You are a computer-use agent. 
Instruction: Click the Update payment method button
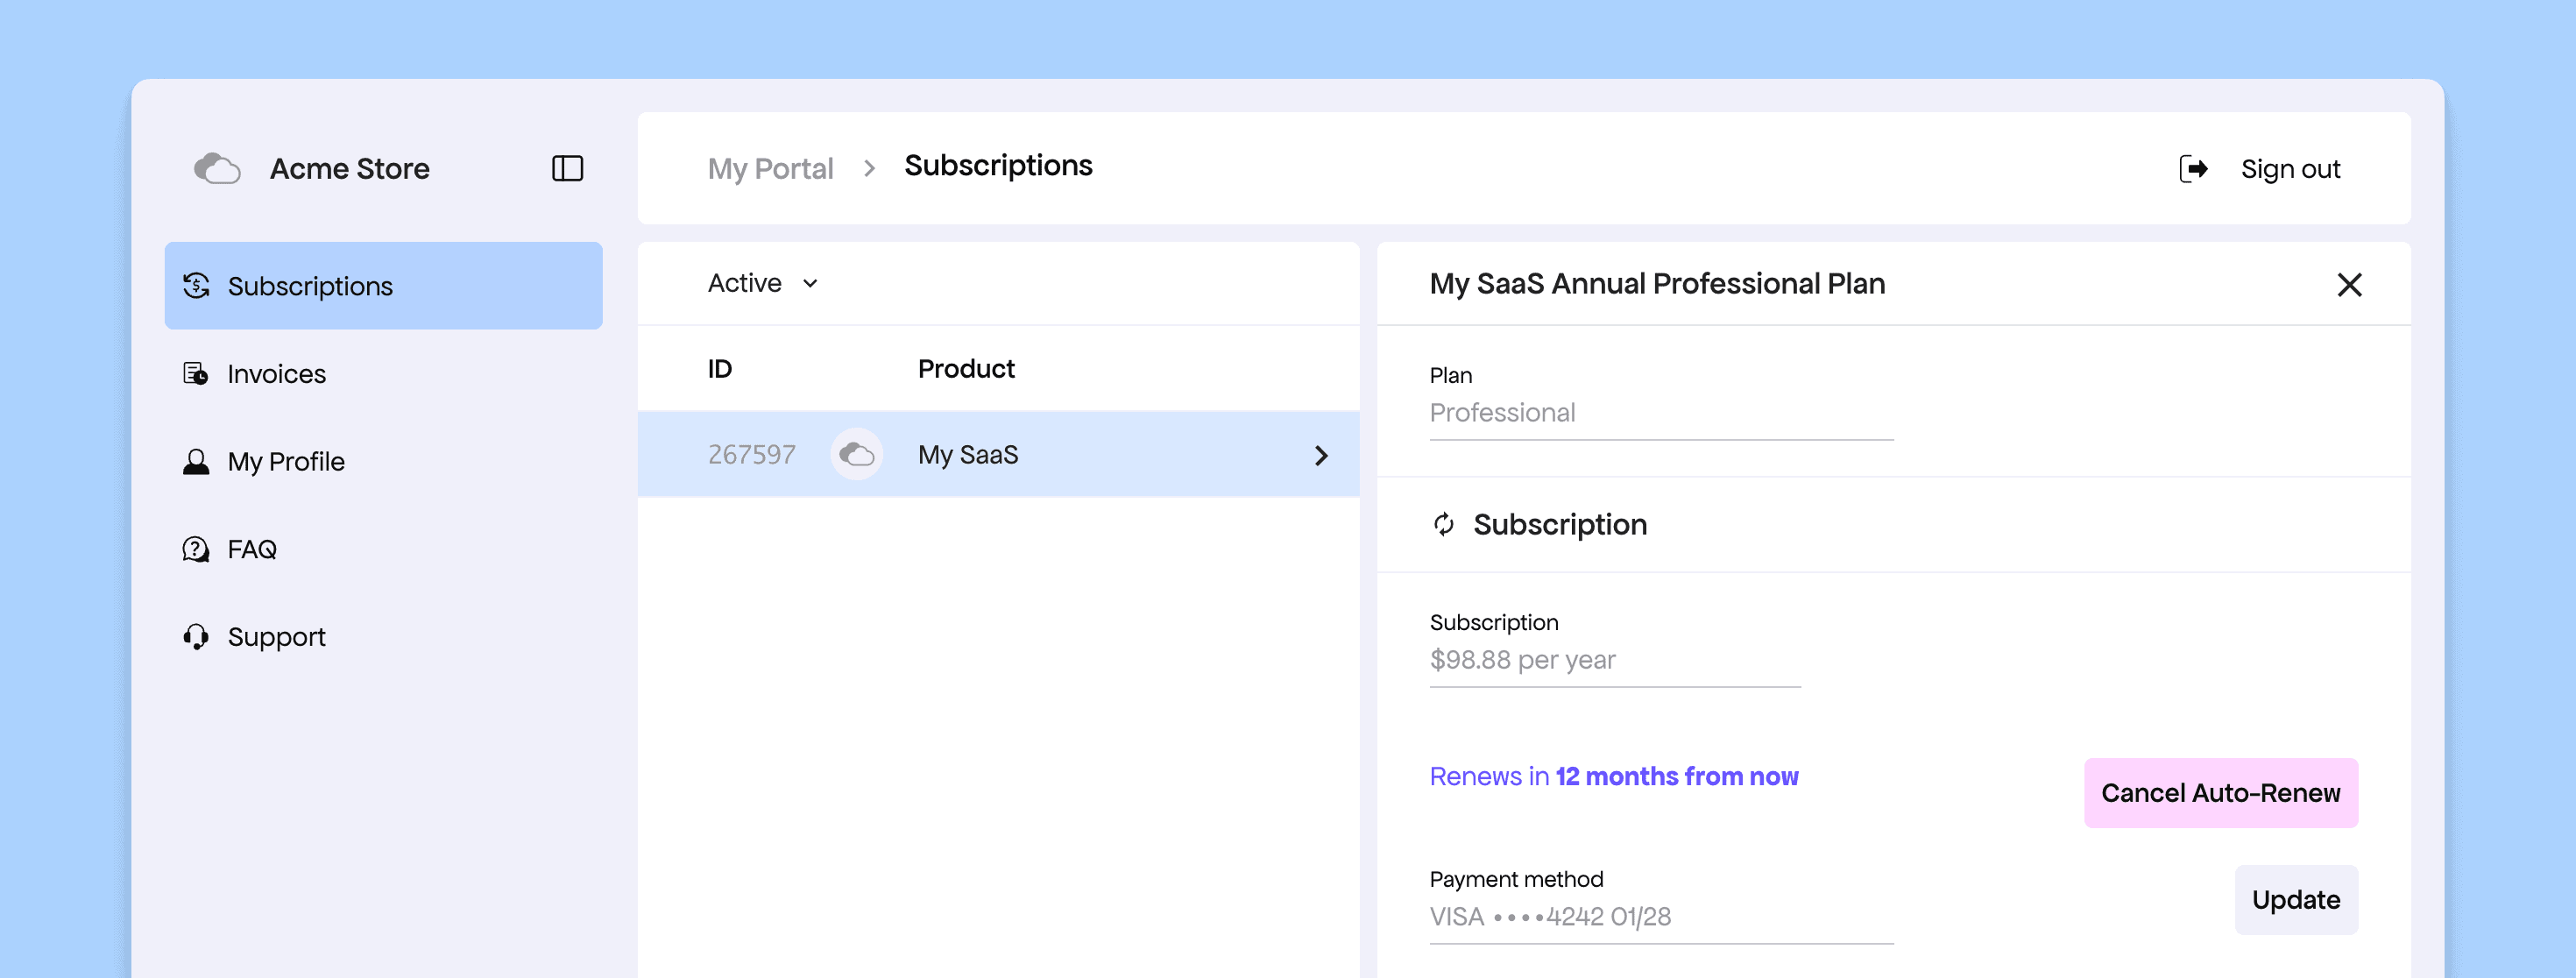[2295, 900]
